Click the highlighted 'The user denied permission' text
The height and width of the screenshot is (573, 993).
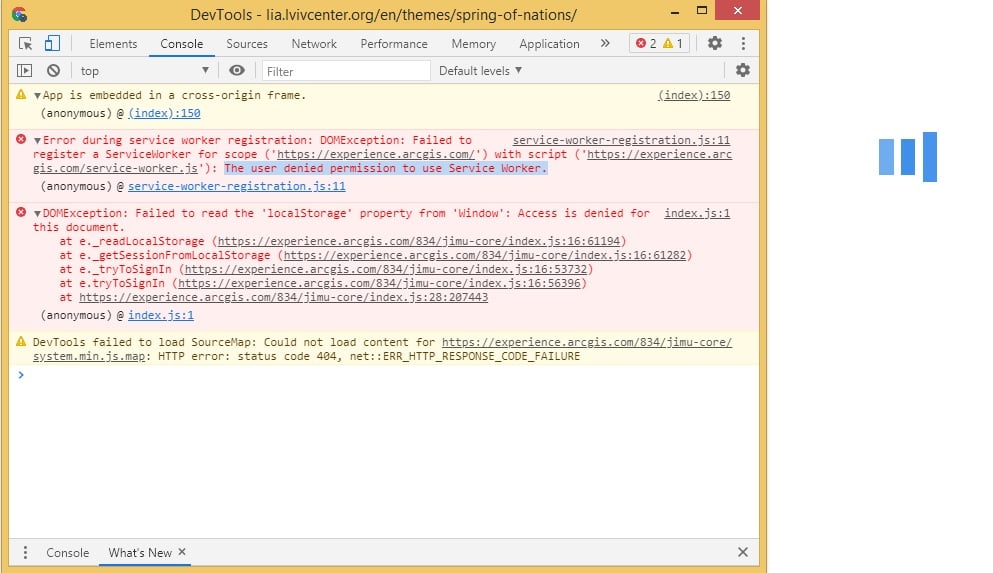point(386,168)
